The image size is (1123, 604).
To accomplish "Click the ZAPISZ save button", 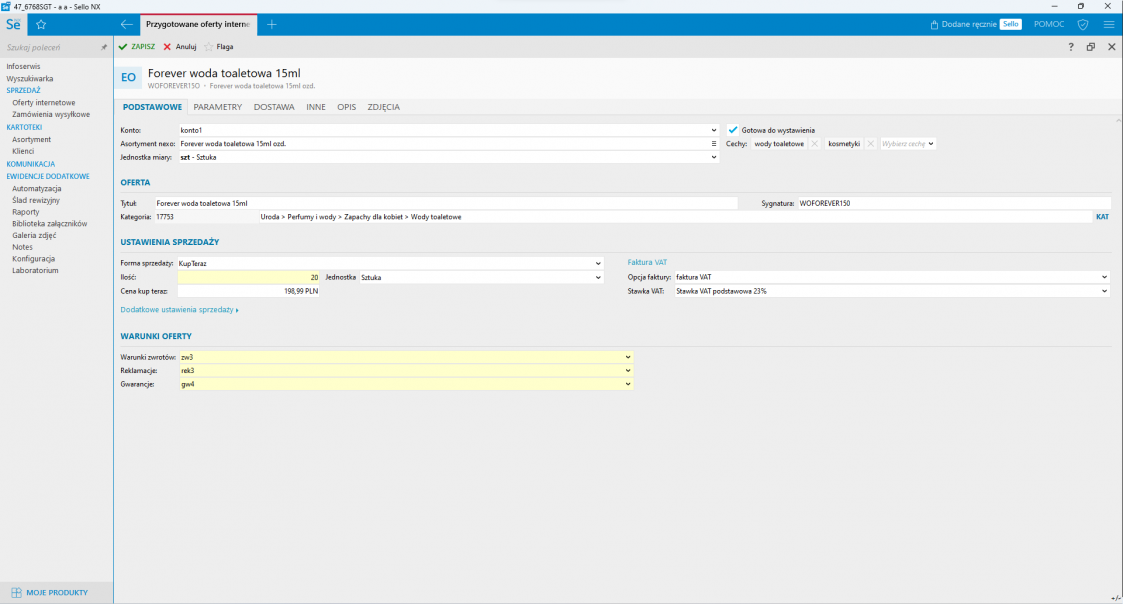I will (x=137, y=47).
